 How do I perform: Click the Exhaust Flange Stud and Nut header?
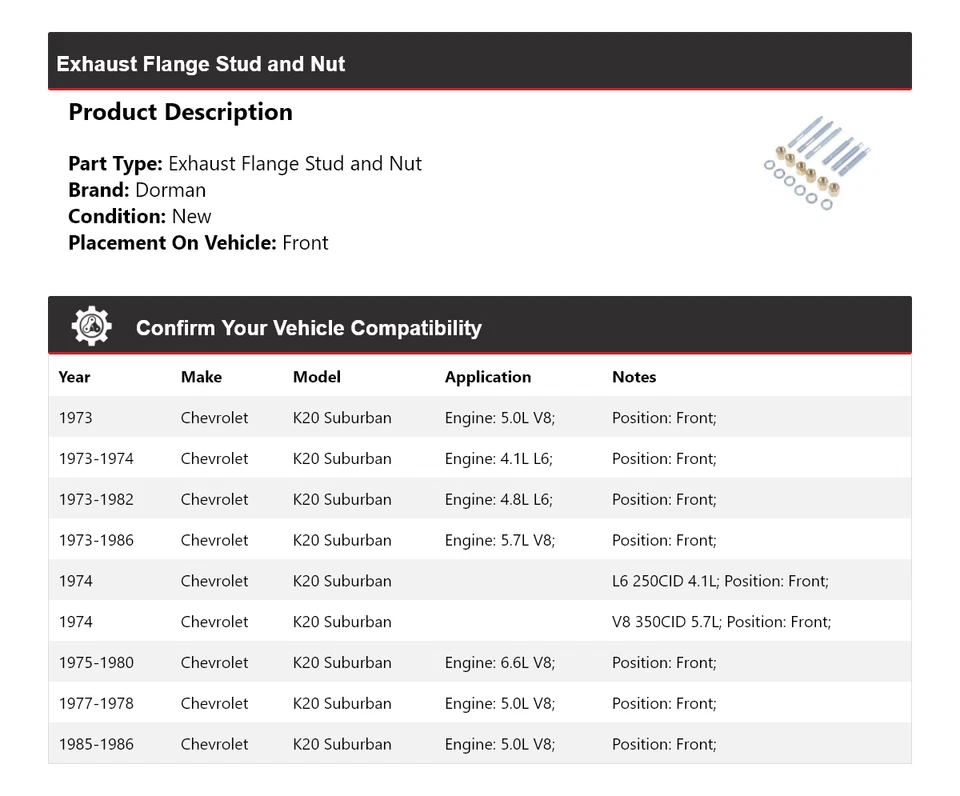(201, 64)
